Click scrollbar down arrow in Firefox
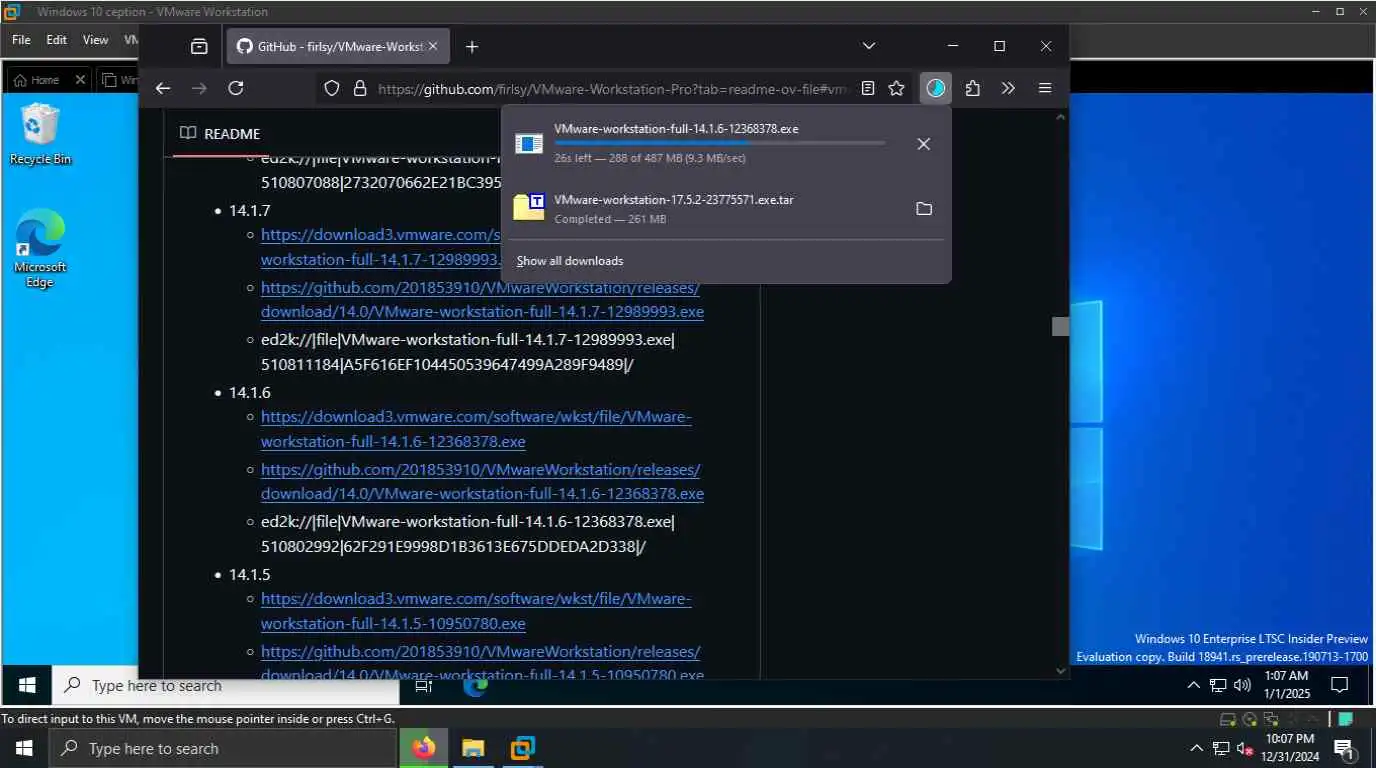 (x=1060, y=671)
